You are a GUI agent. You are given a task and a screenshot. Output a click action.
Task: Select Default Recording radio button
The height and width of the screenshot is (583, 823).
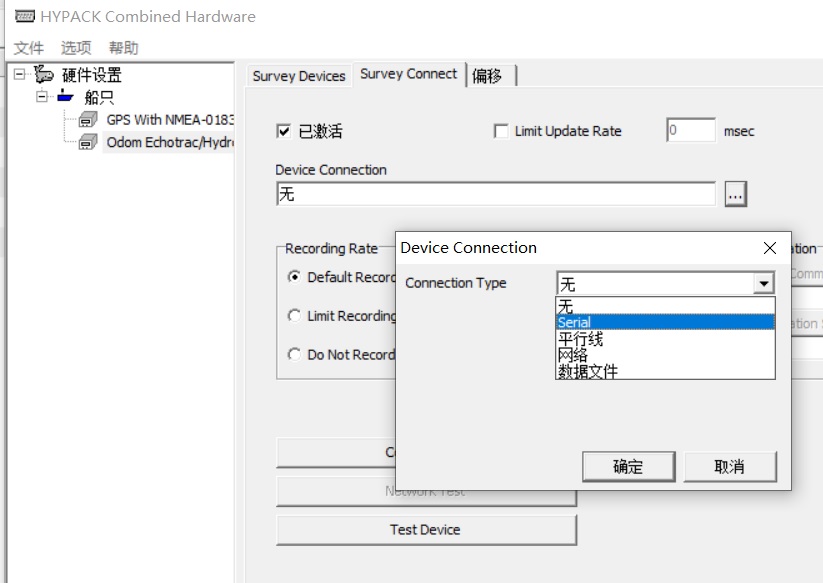[x=294, y=277]
